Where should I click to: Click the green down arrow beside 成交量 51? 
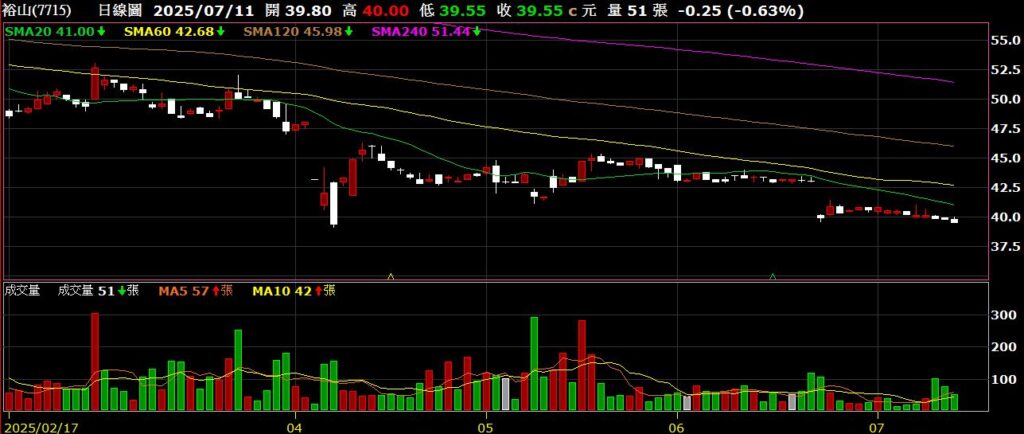point(122,291)
